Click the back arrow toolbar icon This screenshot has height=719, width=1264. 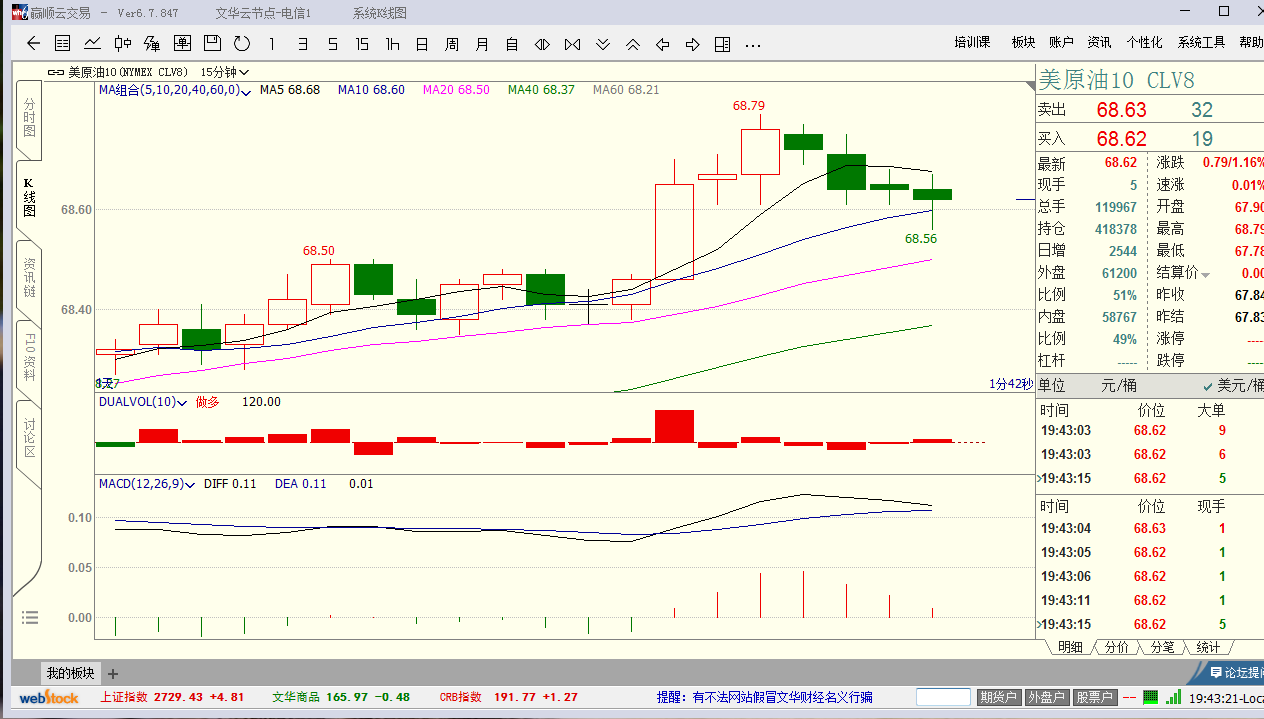(33, 44)
